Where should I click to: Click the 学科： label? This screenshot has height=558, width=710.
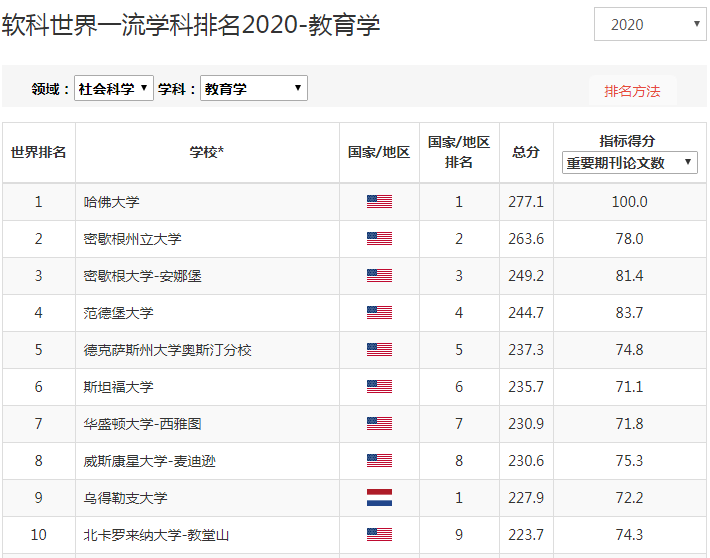[177, 89]
